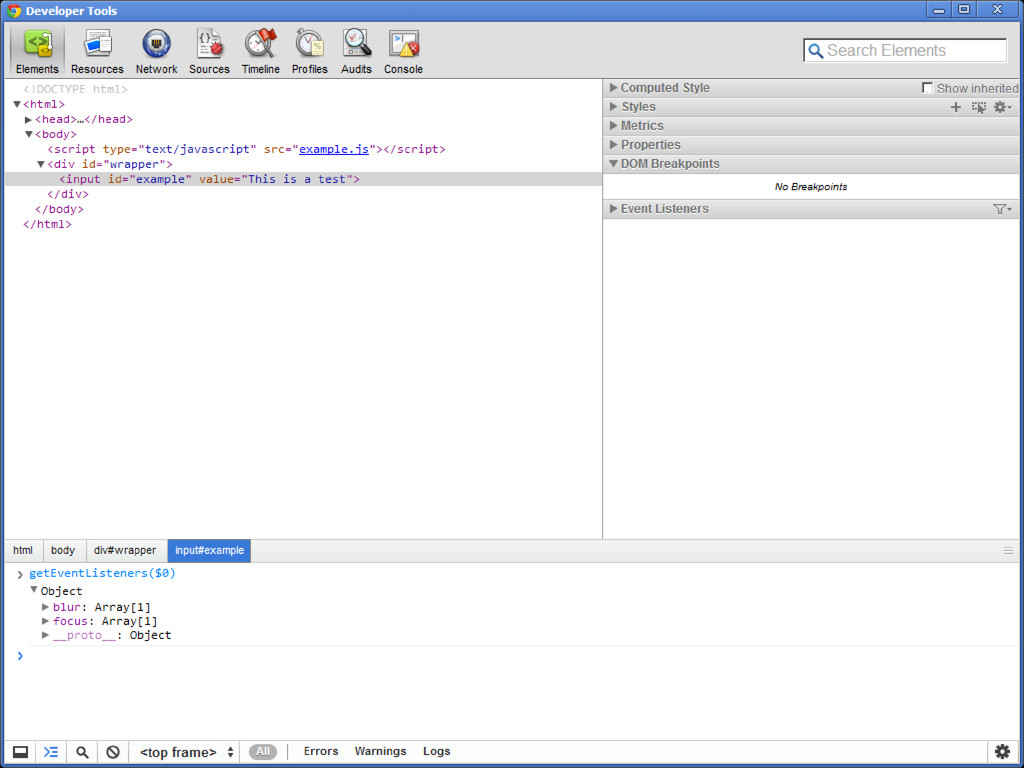Close the Developer Tools window
1024x768 pixels.
997,9
